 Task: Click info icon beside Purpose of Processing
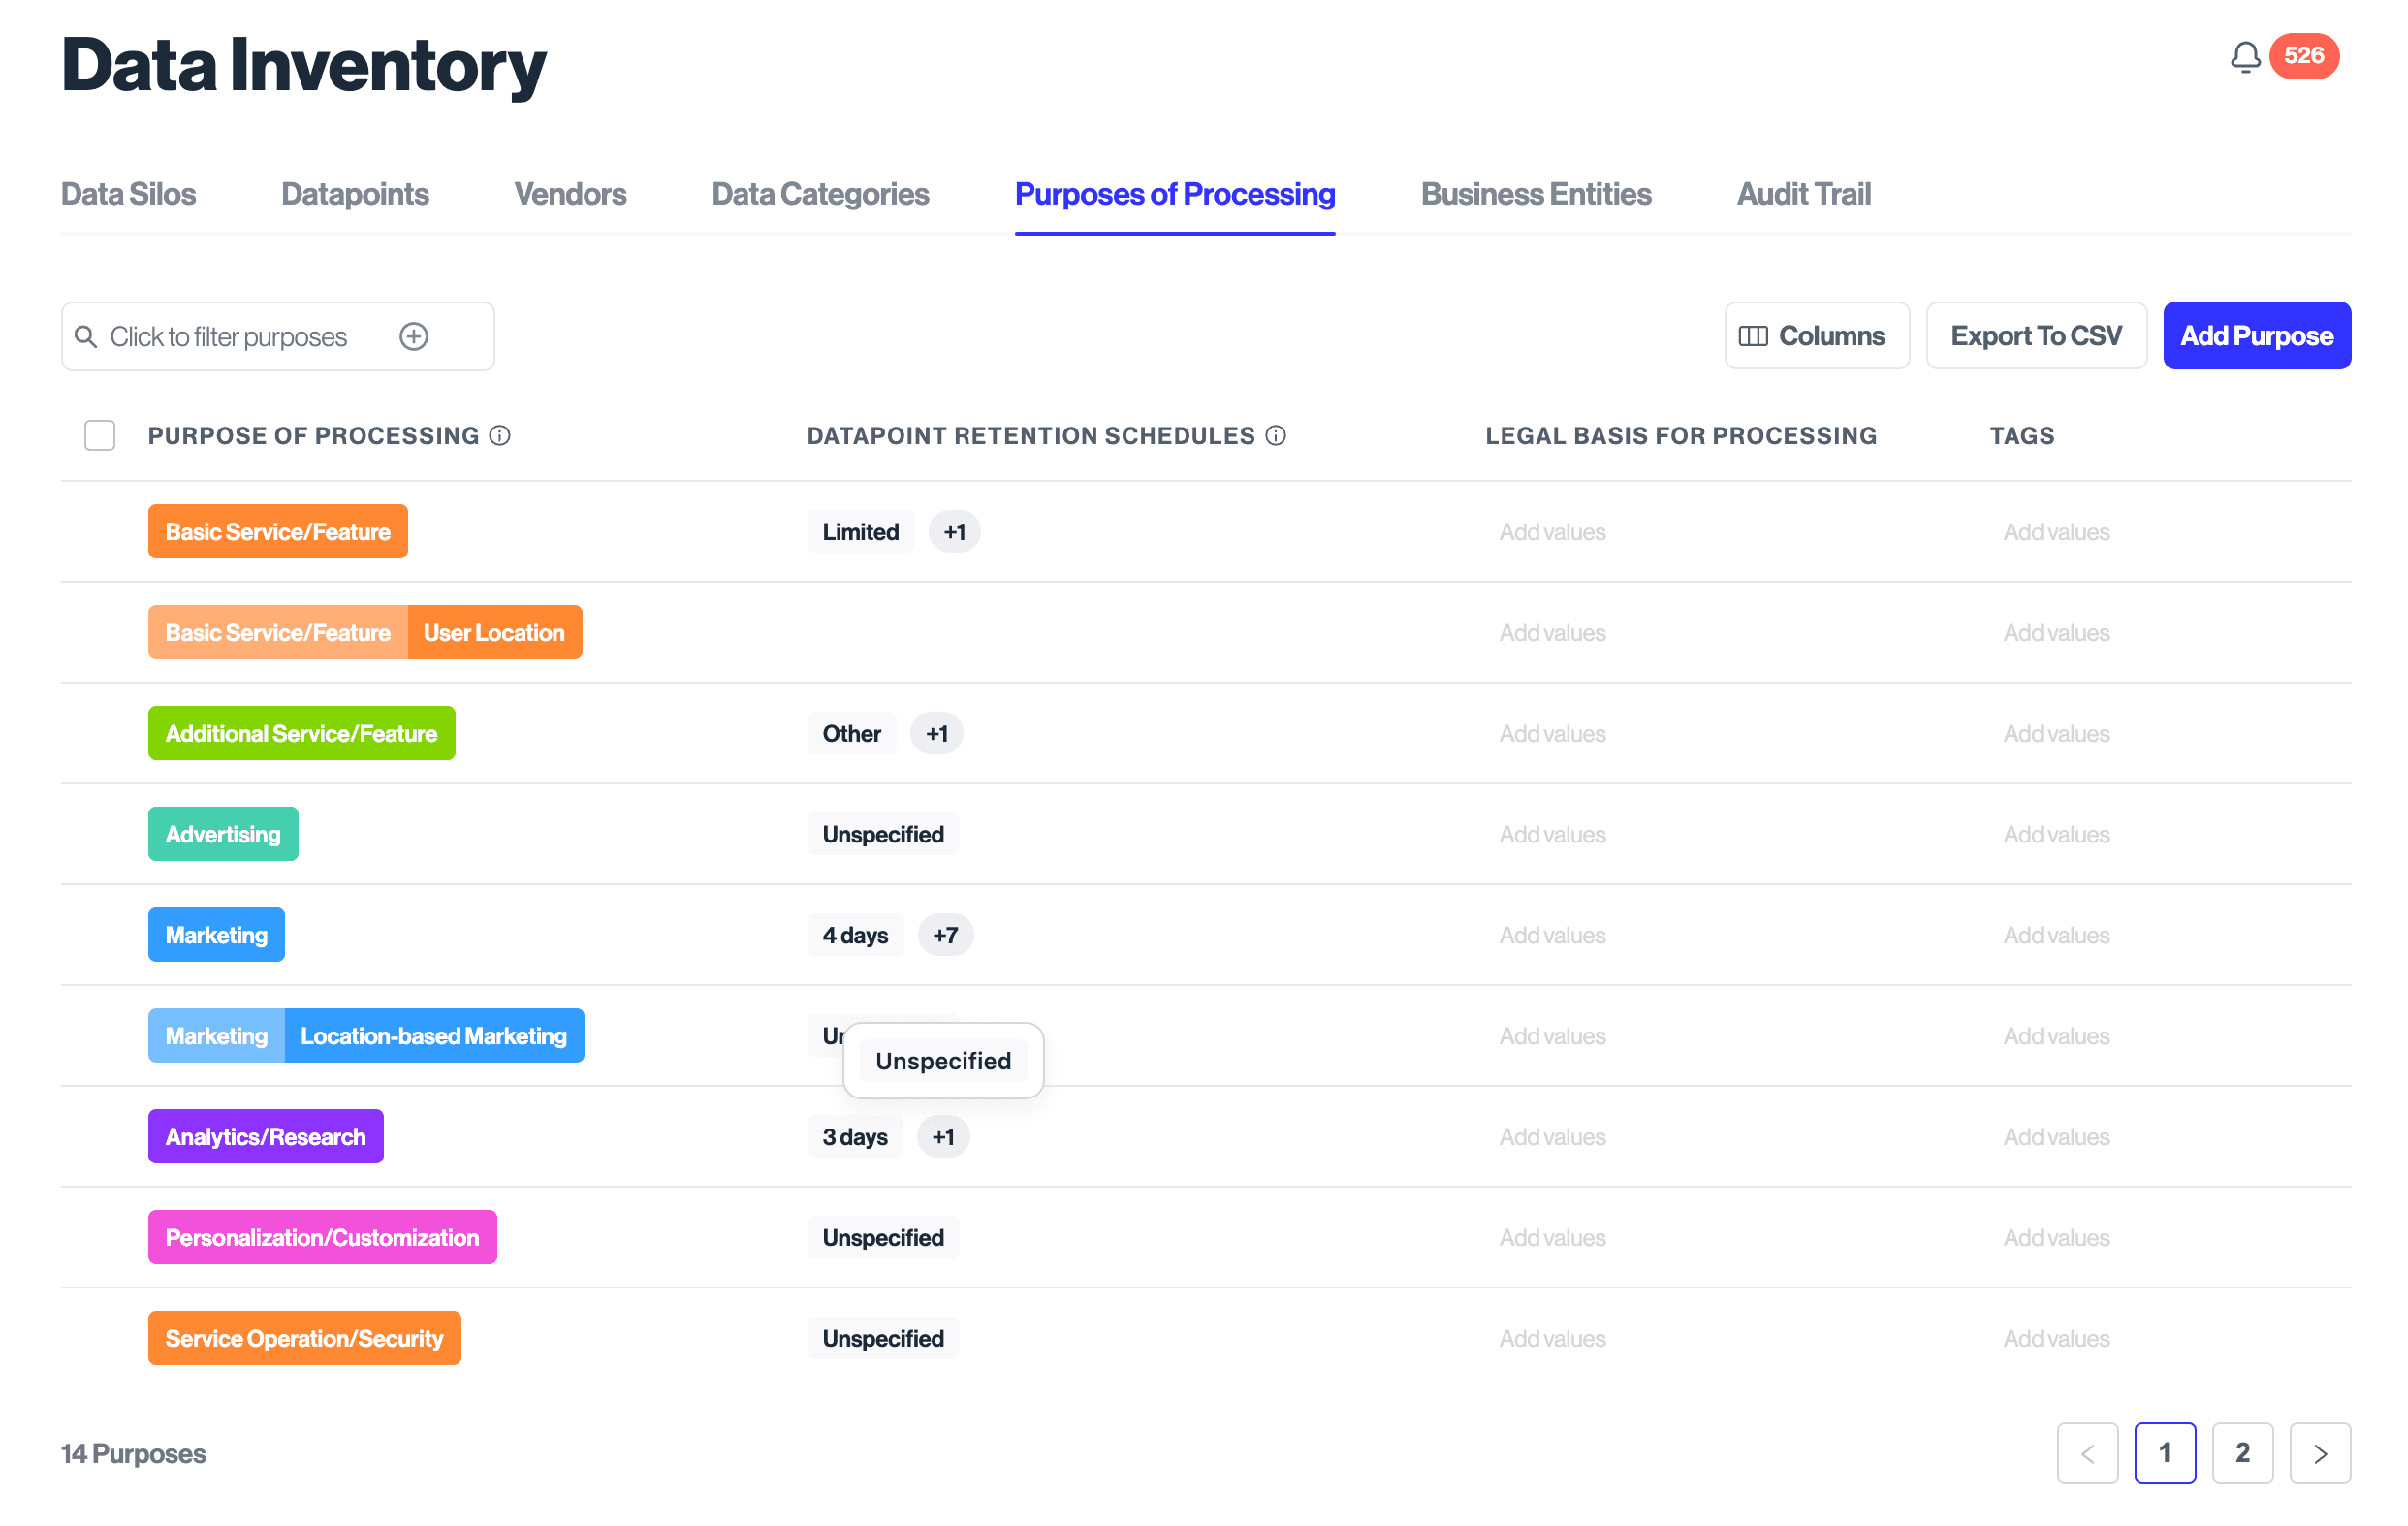coord(500,435)
